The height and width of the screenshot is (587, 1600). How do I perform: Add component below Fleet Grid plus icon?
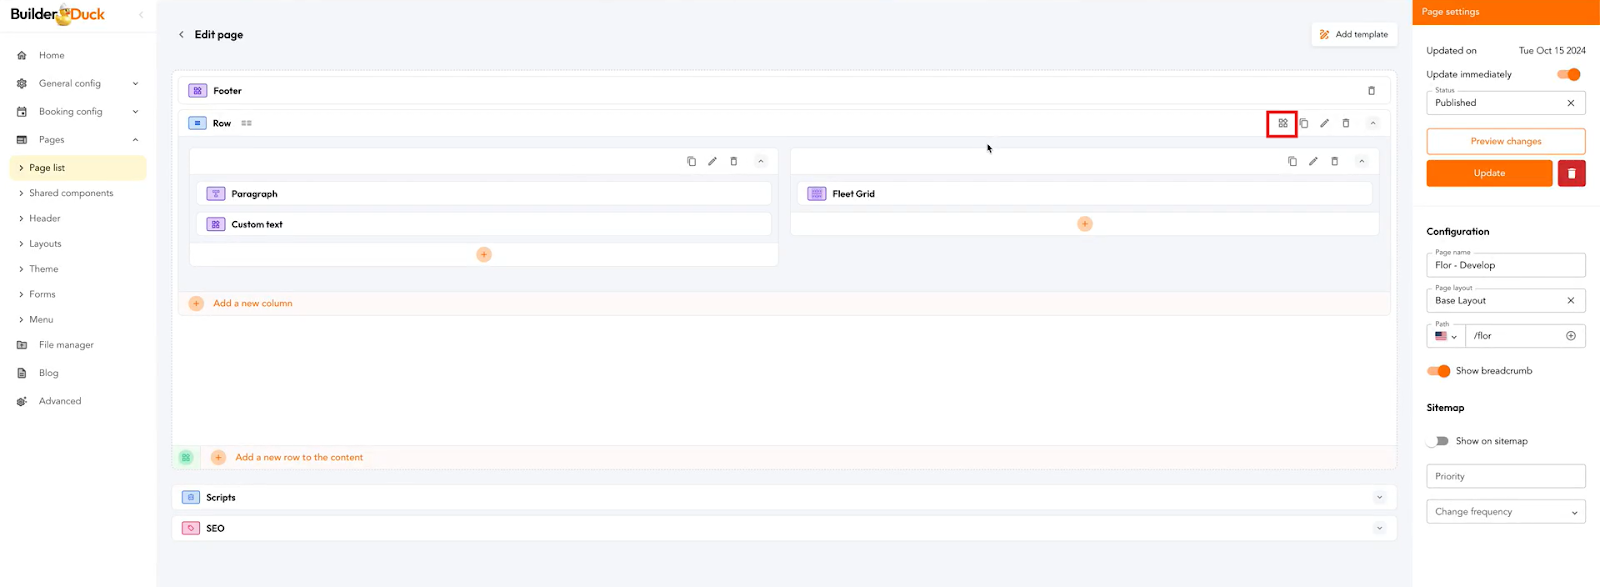click(1084, 224)
